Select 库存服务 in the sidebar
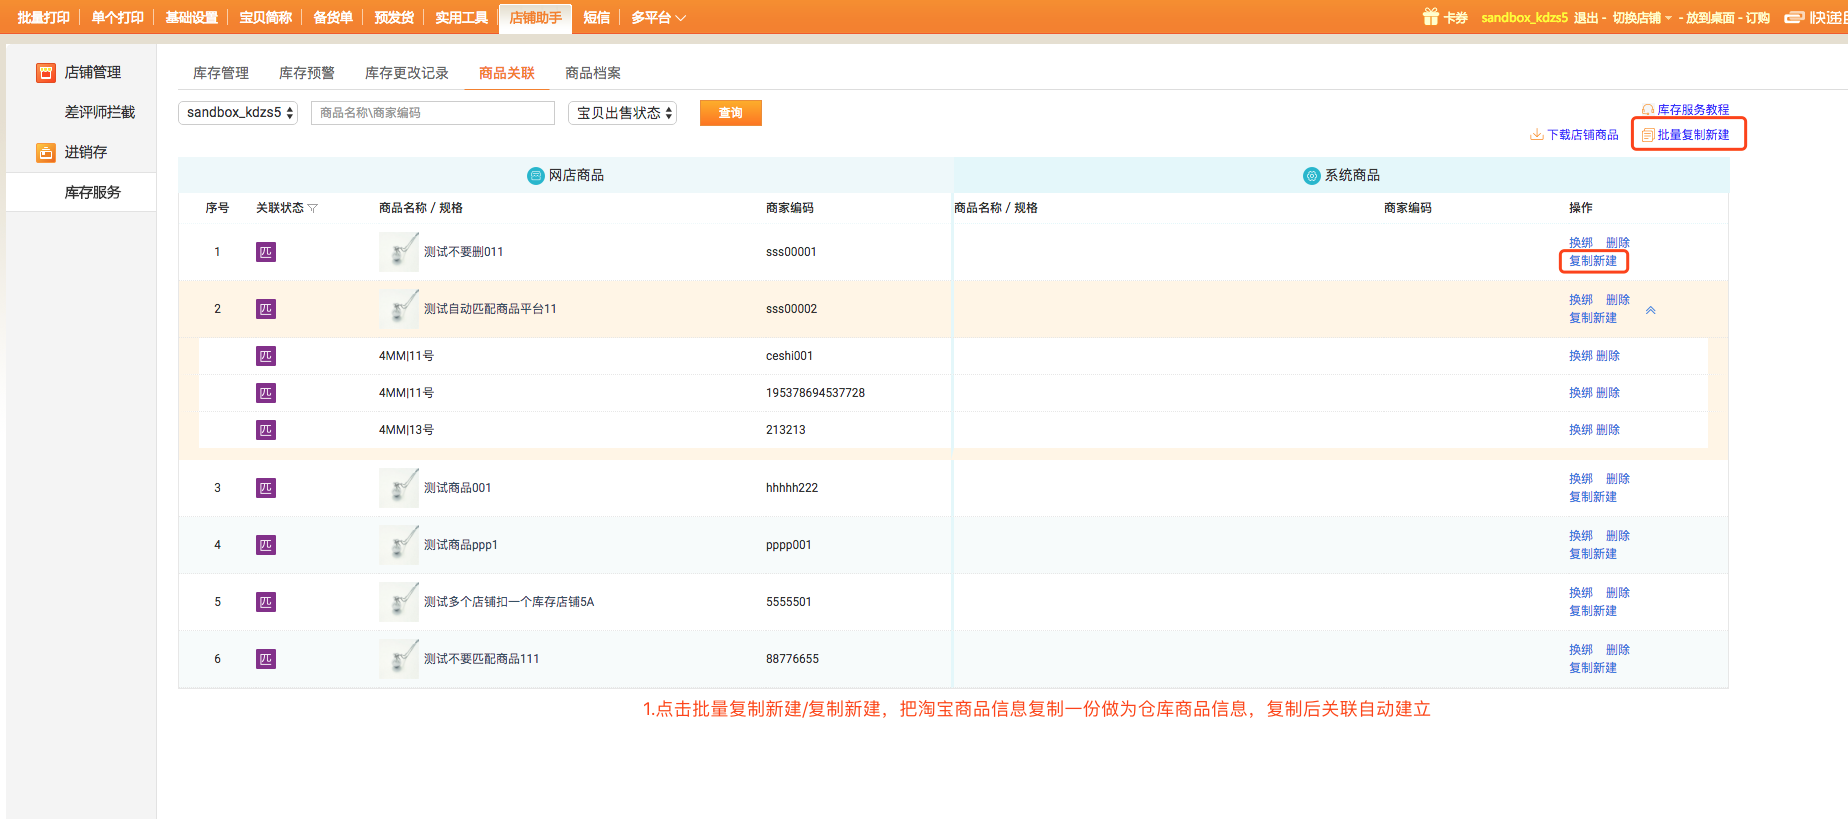The height and width of the screenshot is (819, 1848). (92, 192)
